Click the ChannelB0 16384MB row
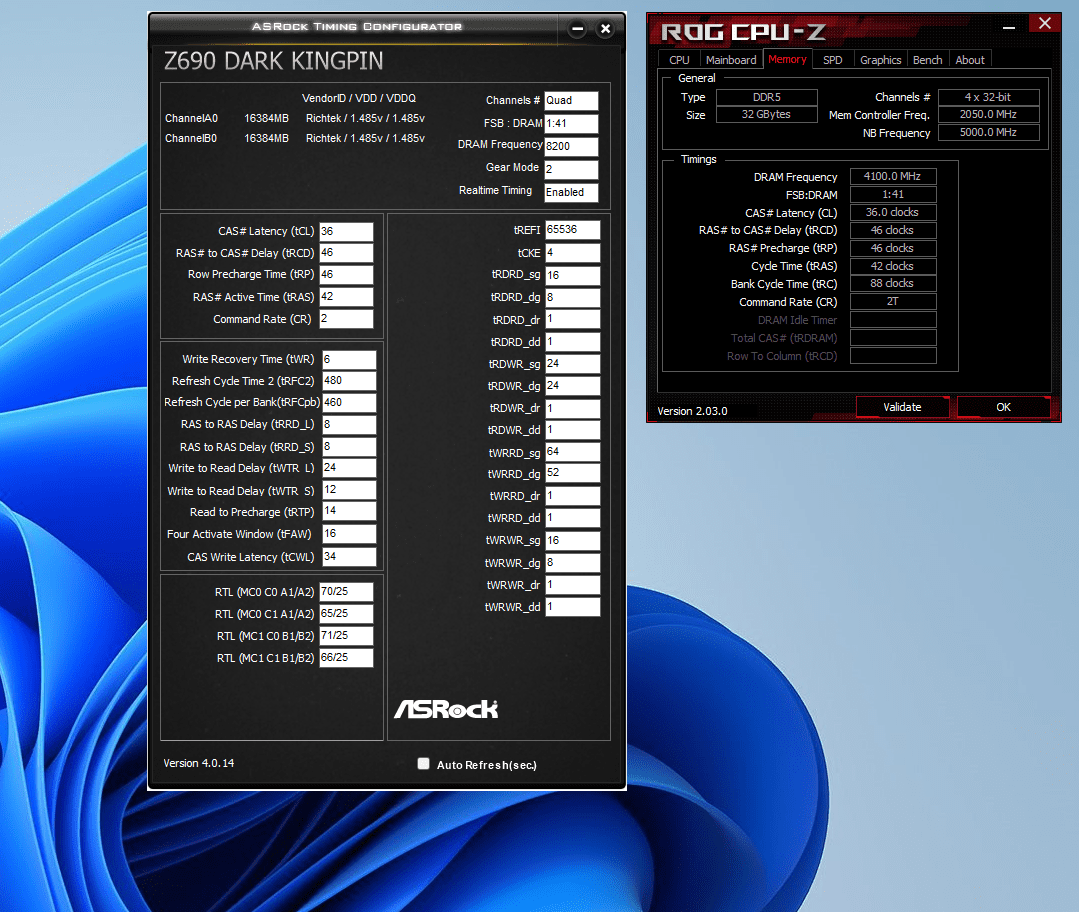This screenshot has height=912, width=1079. click(x=295, y=138)
